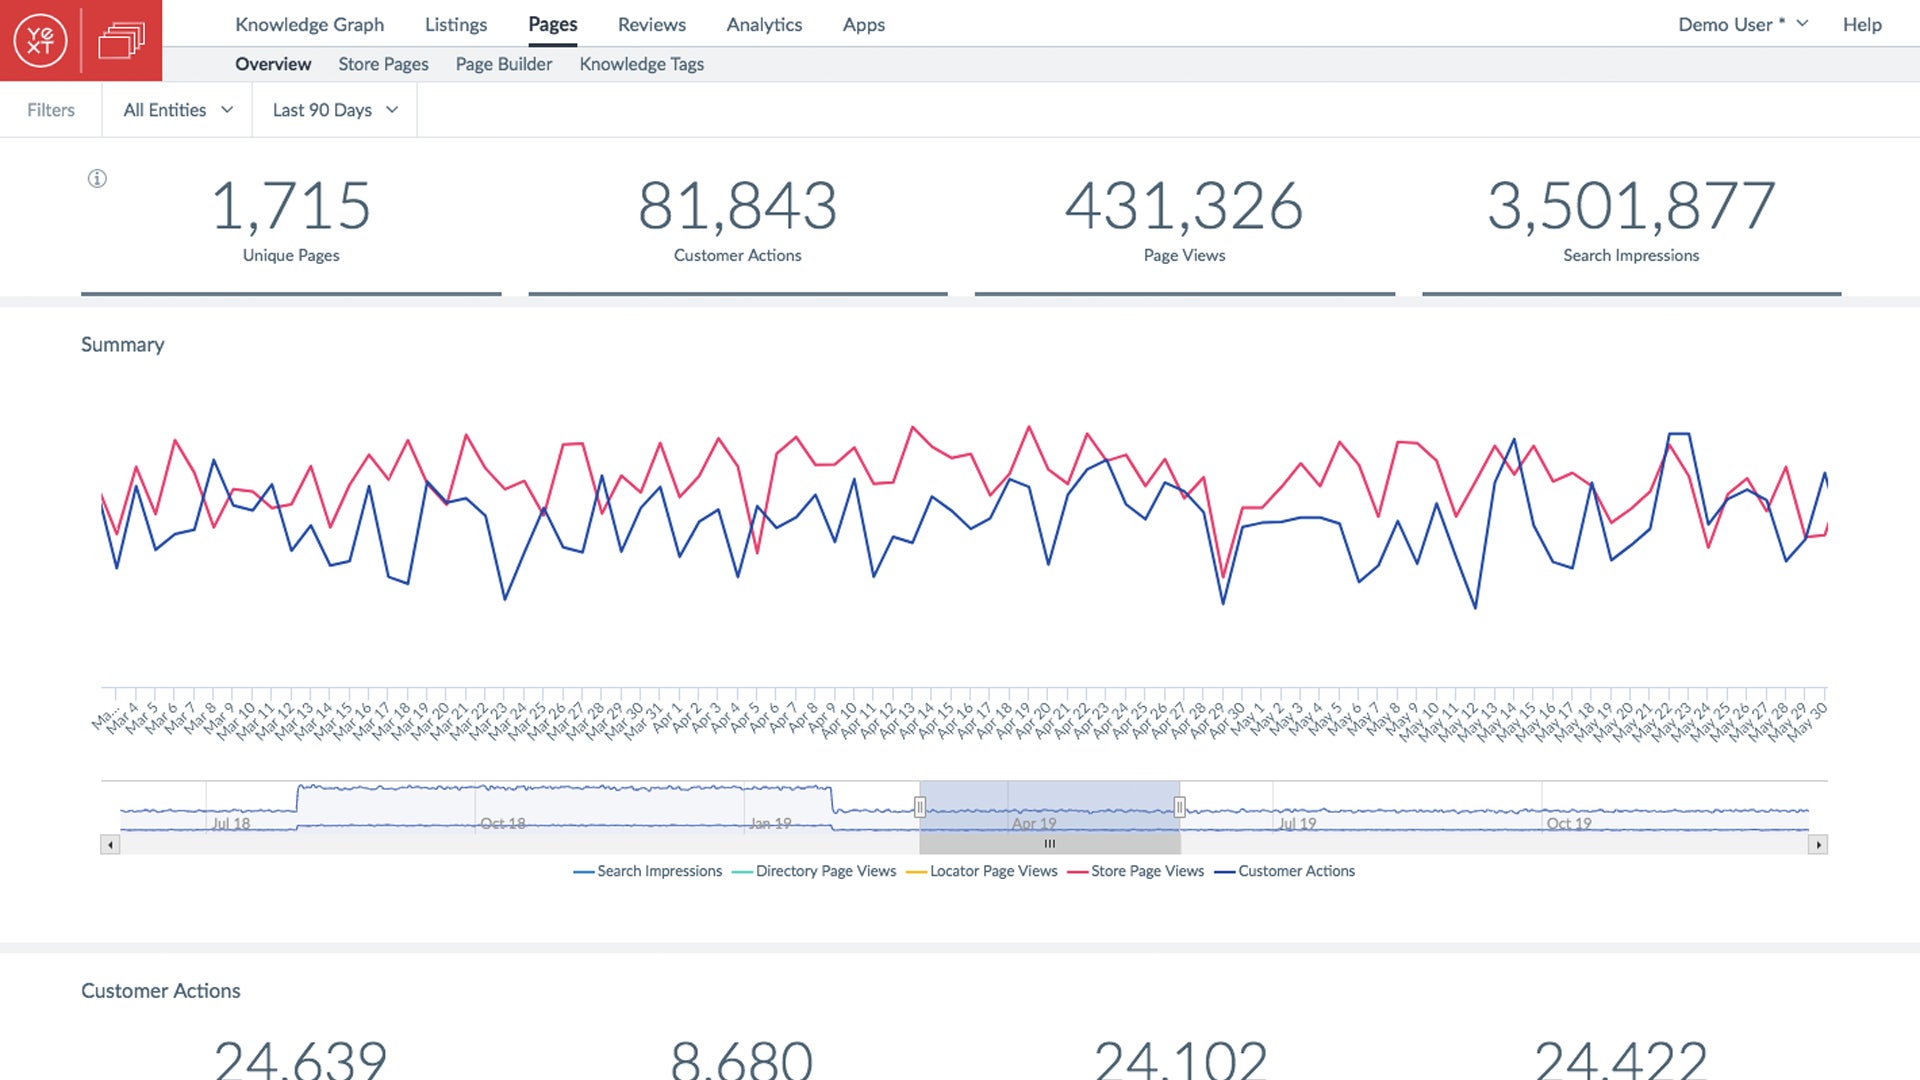
Task: Click the Yext logo icon
Action: coord(40,41)
